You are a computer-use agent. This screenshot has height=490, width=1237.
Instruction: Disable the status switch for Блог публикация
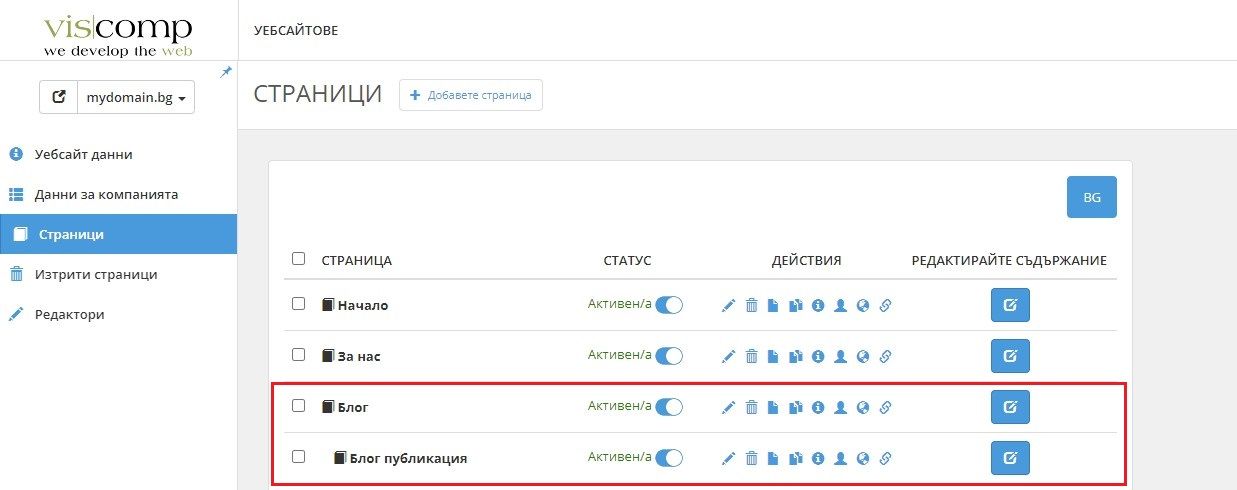point(668,458)
